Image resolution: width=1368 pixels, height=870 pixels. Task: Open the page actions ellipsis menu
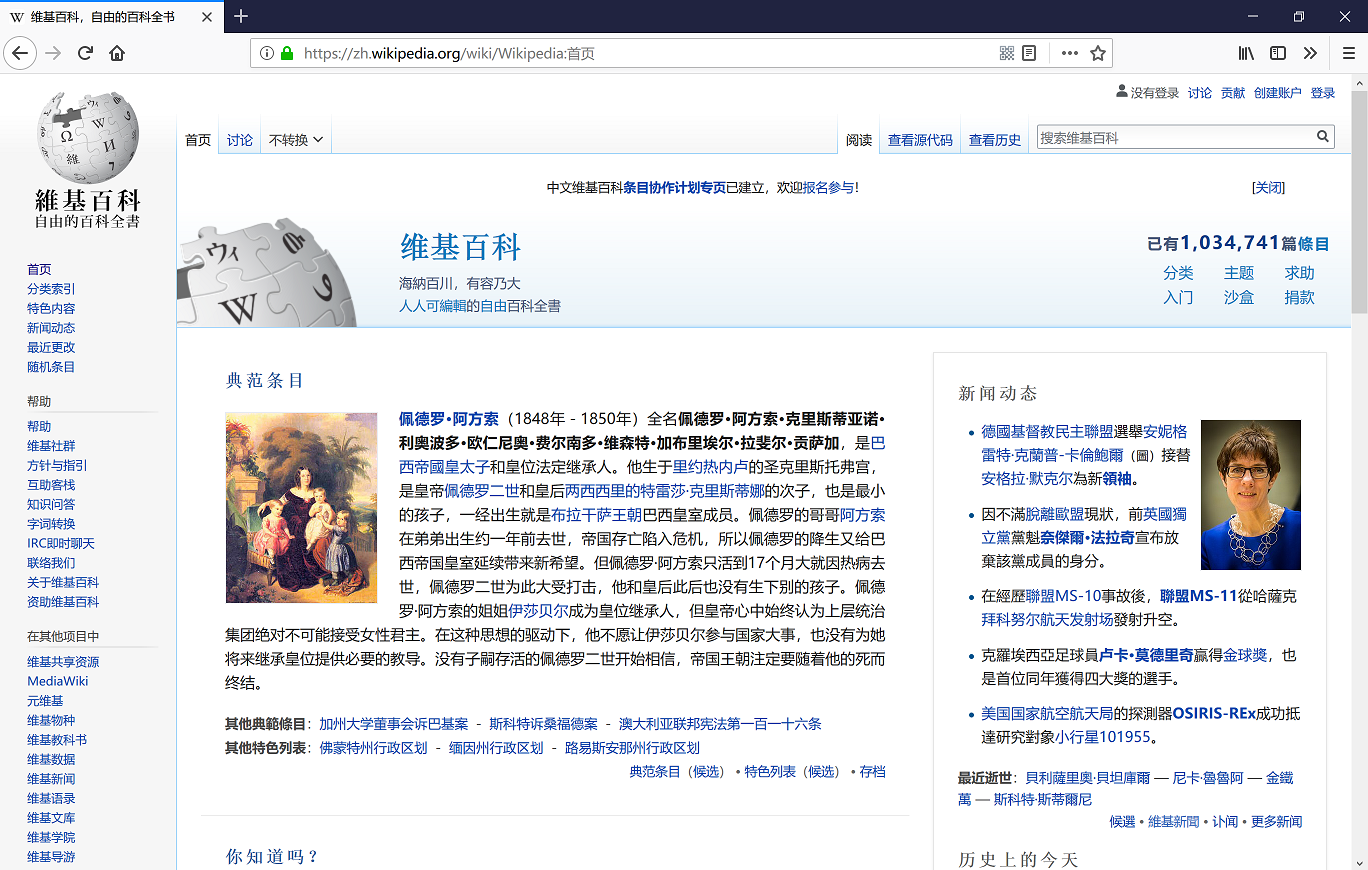(x=1068, y=53)
